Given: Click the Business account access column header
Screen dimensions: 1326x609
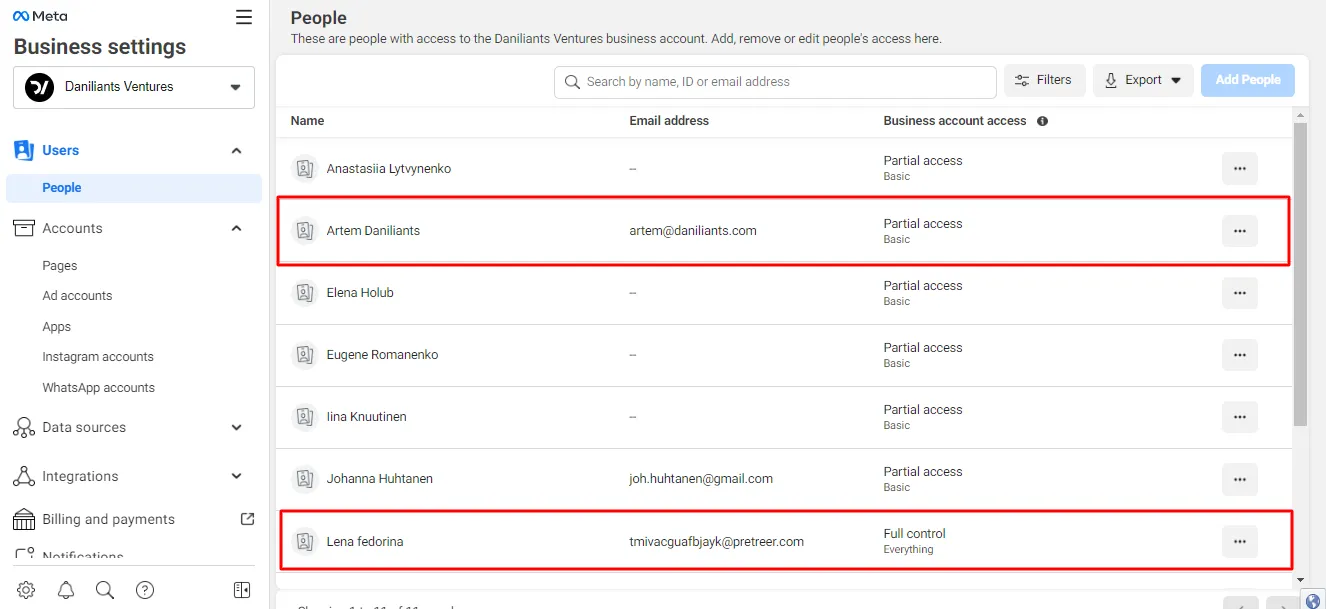Looking at the screenshot, I should point(955,121).
